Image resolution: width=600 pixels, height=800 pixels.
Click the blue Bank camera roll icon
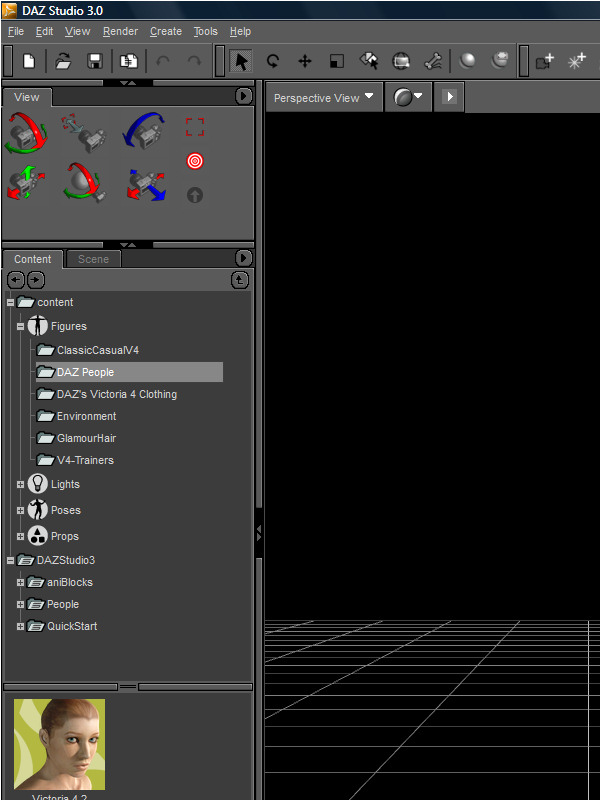pyautogui.click(x=144, y=130)
